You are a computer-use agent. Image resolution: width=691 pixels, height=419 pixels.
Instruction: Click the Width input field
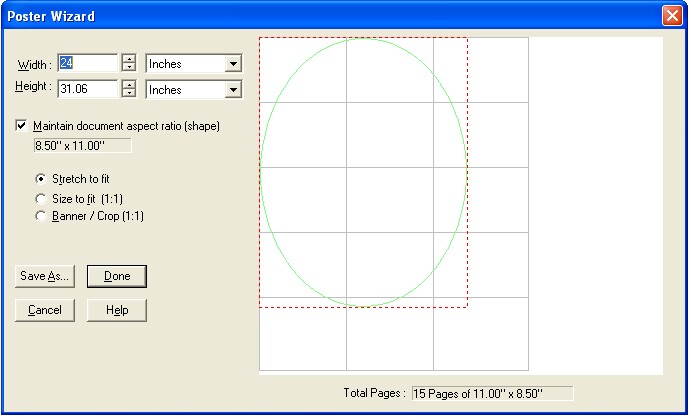click(88, 63)
